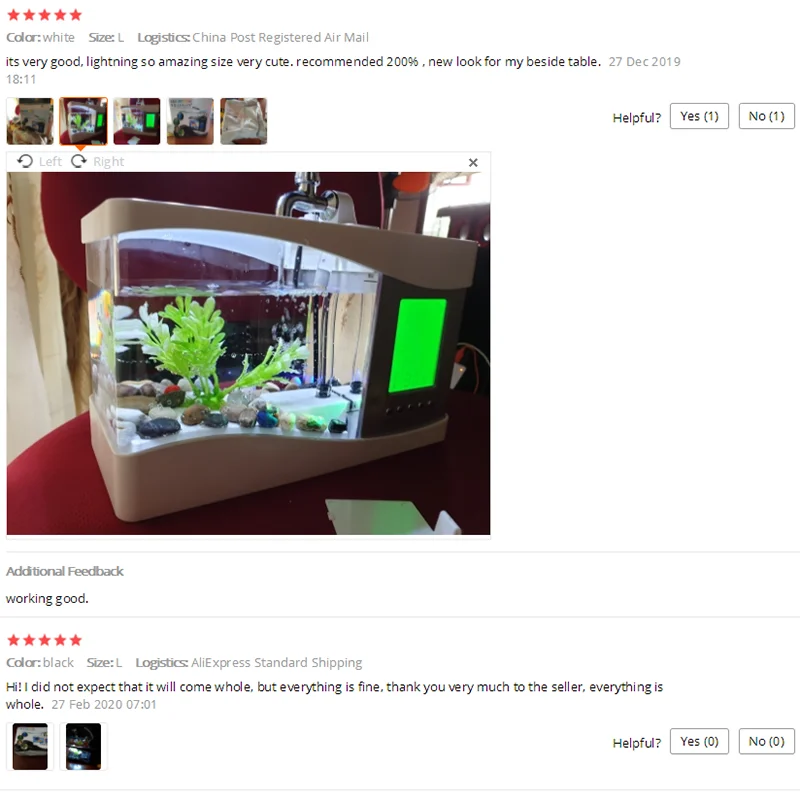Close the enlarged photo viewer
The width and height of the screenshot is (800, 800).
coord(473,162)
